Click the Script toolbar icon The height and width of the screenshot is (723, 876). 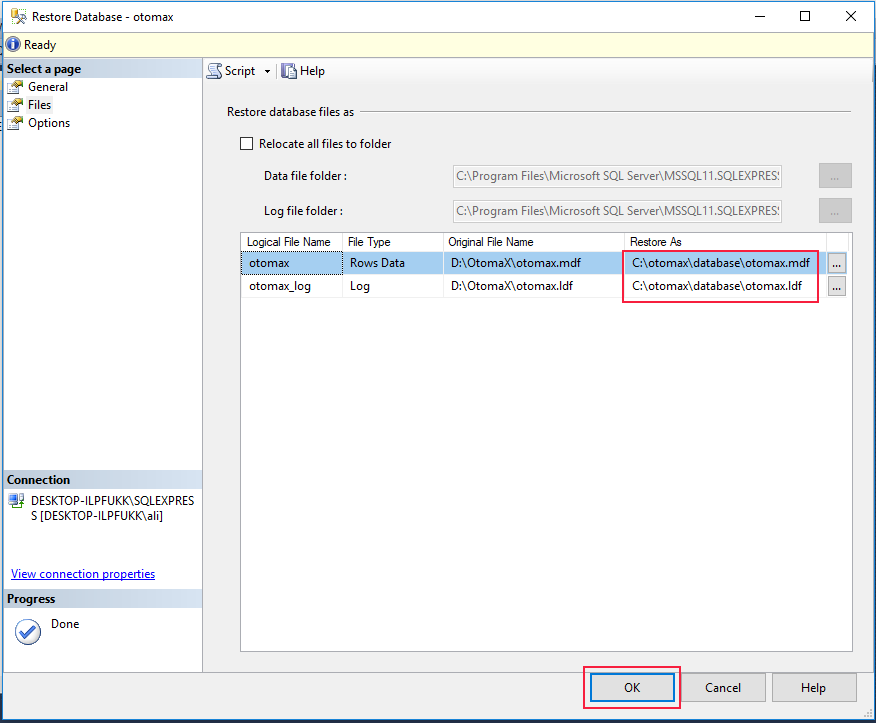coord(215,71)
